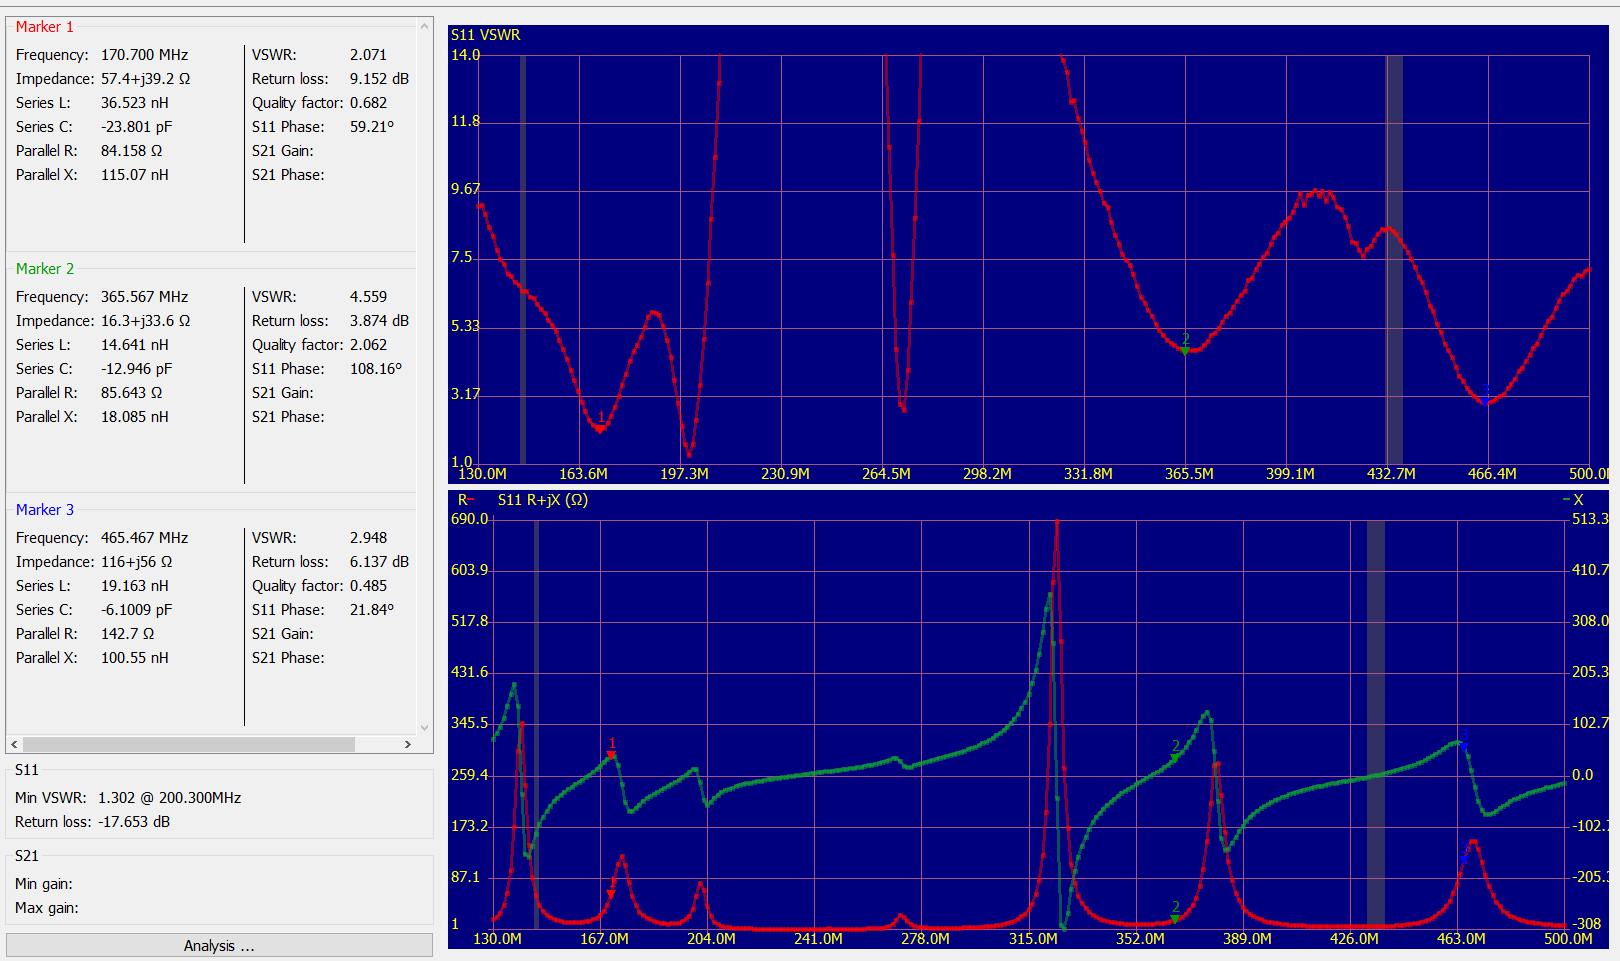Click the Parallel R value 142.7 Ω
The image size is (1620, 961).
(127, 634)
